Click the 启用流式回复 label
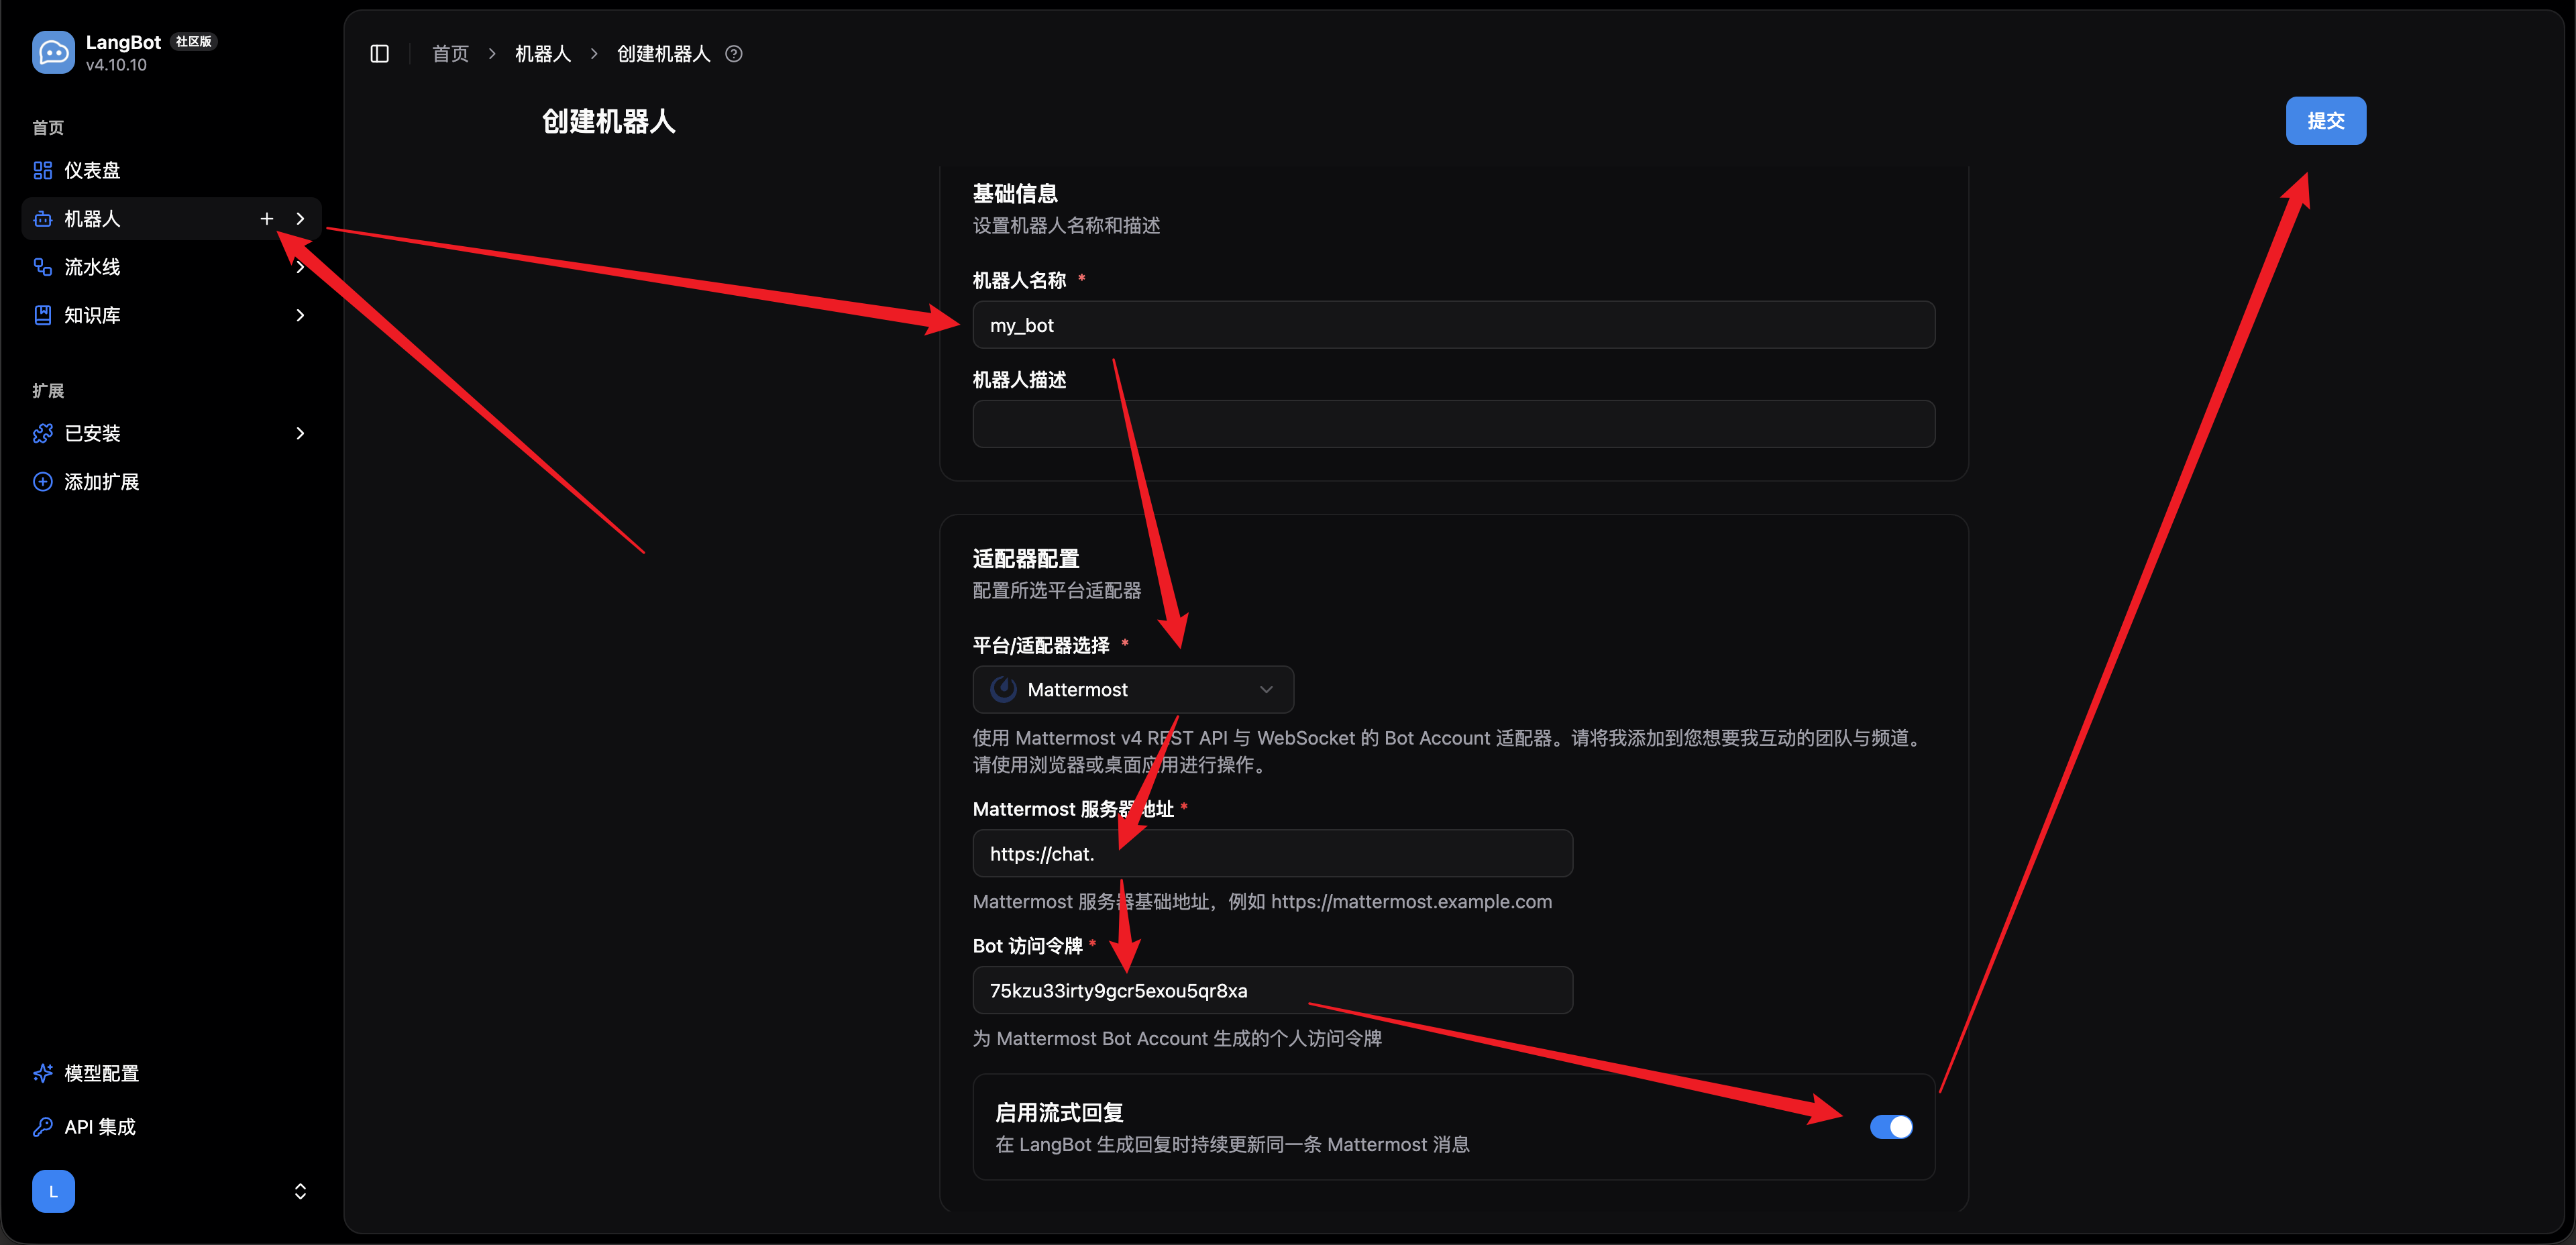Screen dimensions: 2576x1245 coord(1059,1113)
